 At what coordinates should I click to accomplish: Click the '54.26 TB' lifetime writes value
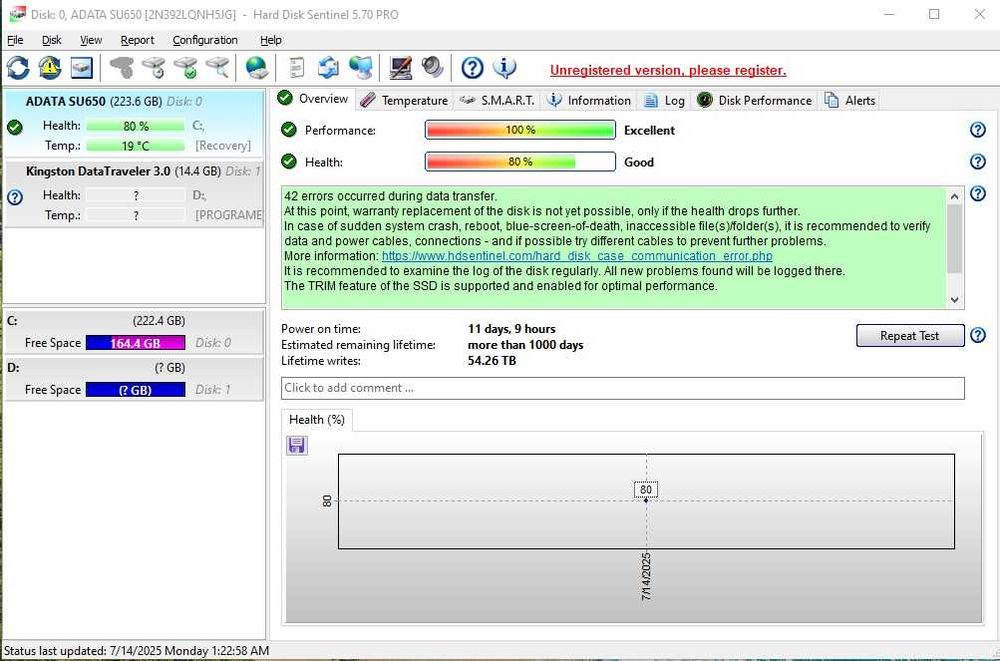[492, 360]
